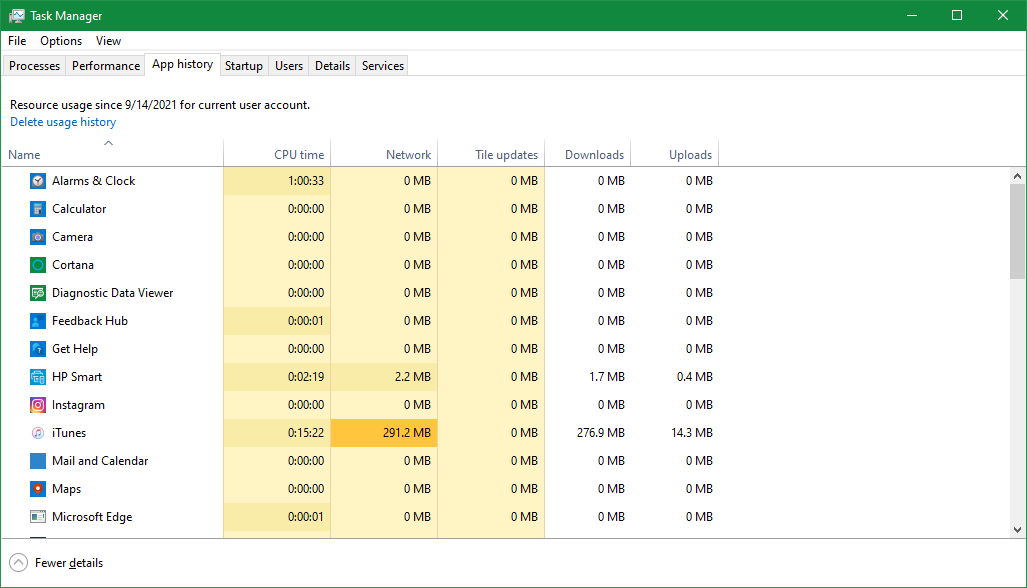The width and height of the screenshot is (1027, 588).
Task: Click the Delete usage history link
Action: pos(62,121)
